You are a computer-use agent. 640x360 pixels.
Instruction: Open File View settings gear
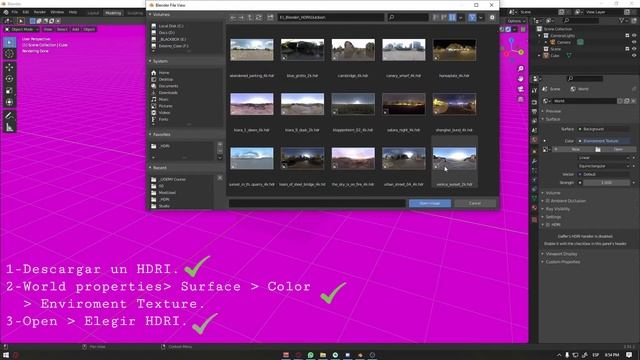(492, 18)
